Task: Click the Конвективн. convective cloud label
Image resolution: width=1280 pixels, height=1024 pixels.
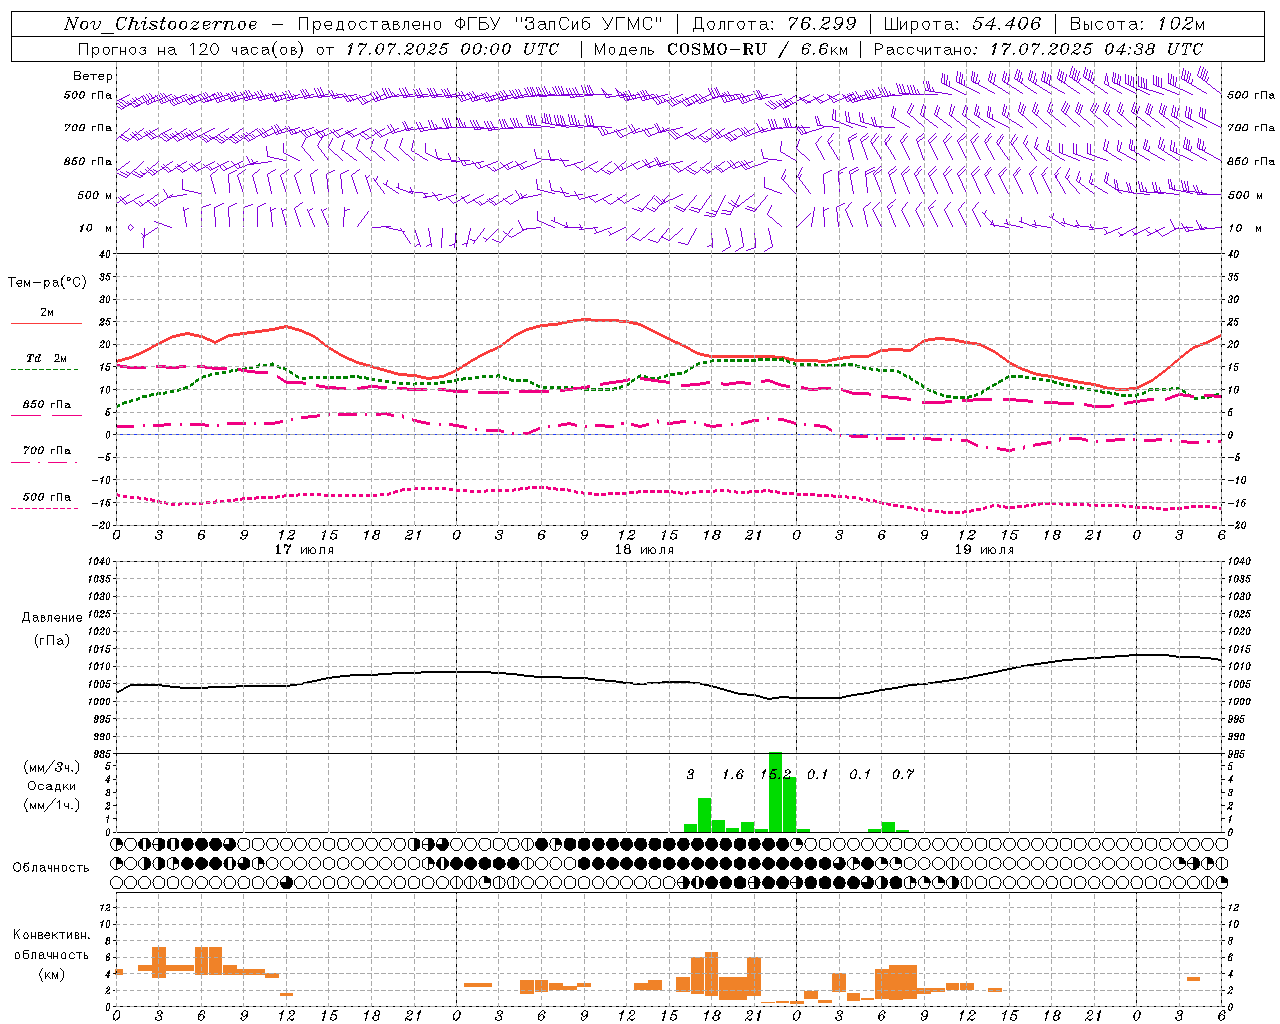Action: point(52,935)
